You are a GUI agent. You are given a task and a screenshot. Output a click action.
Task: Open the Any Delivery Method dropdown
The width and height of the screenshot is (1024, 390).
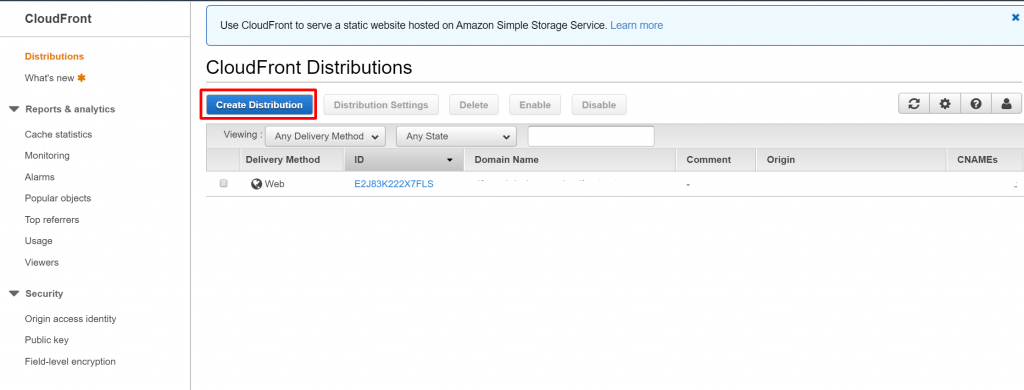[325, 137]
